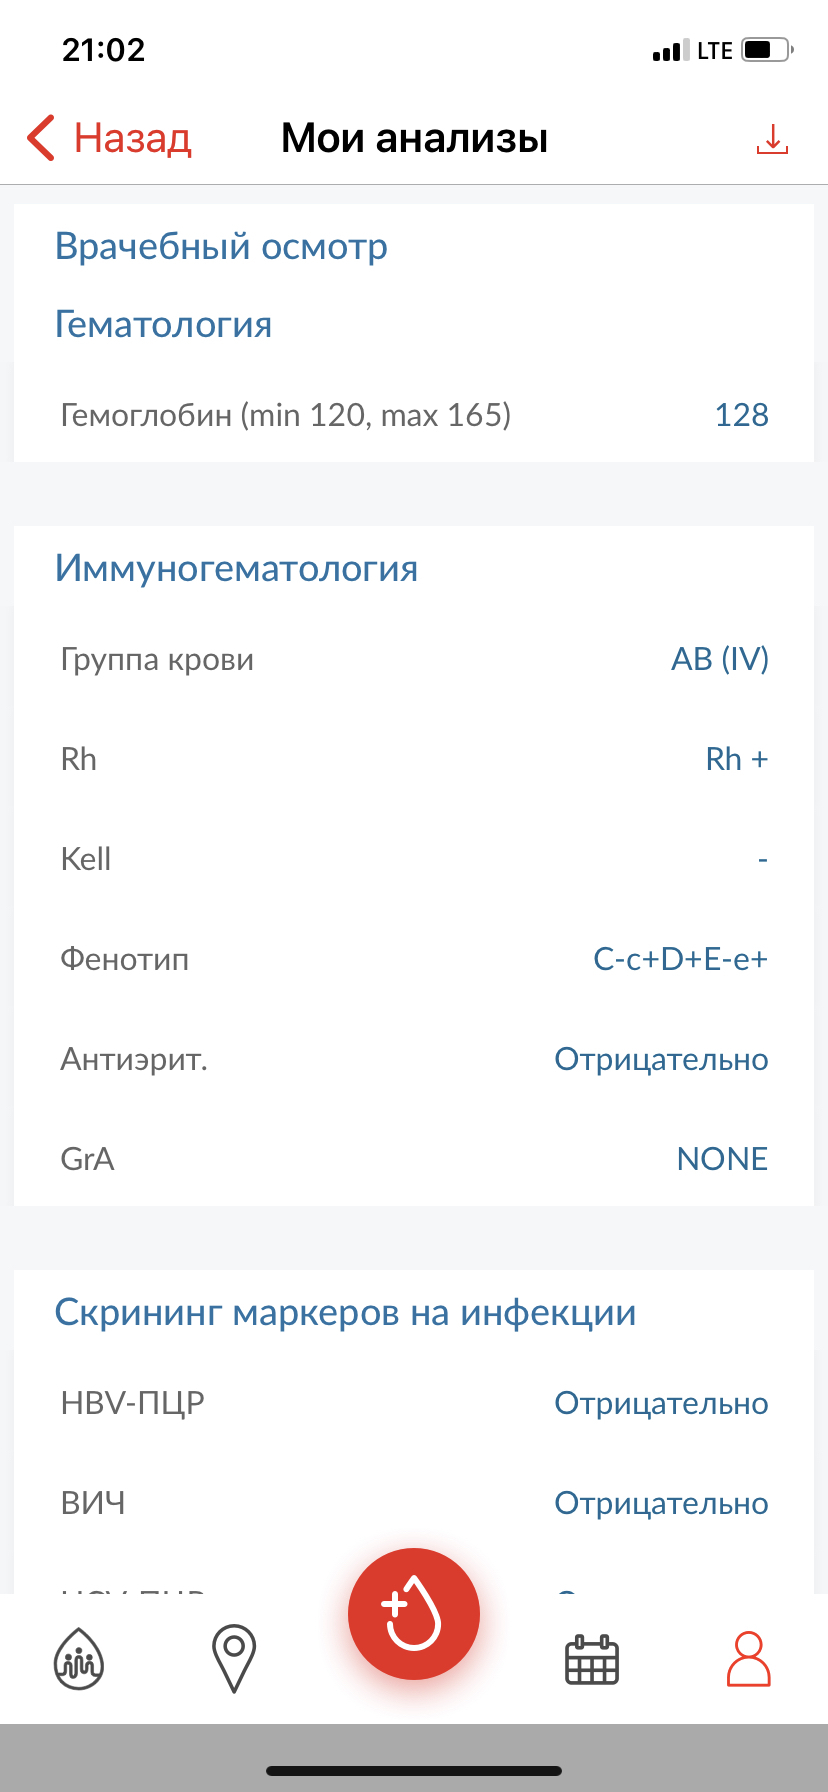Open the map location pin tab
Viewport: 828px width, 1792px height.
pyautogui.click(x=234, y=1658)
